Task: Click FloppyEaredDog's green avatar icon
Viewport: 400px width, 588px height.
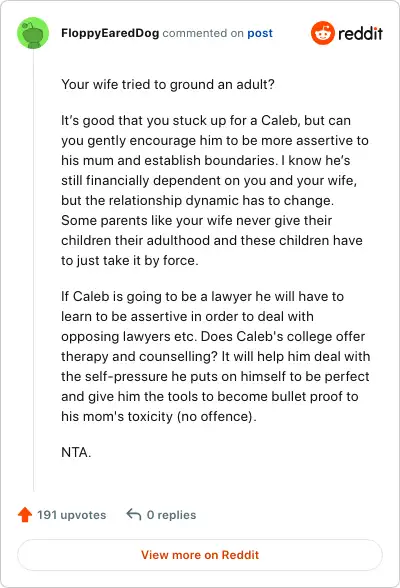Action: click(33, 33)
